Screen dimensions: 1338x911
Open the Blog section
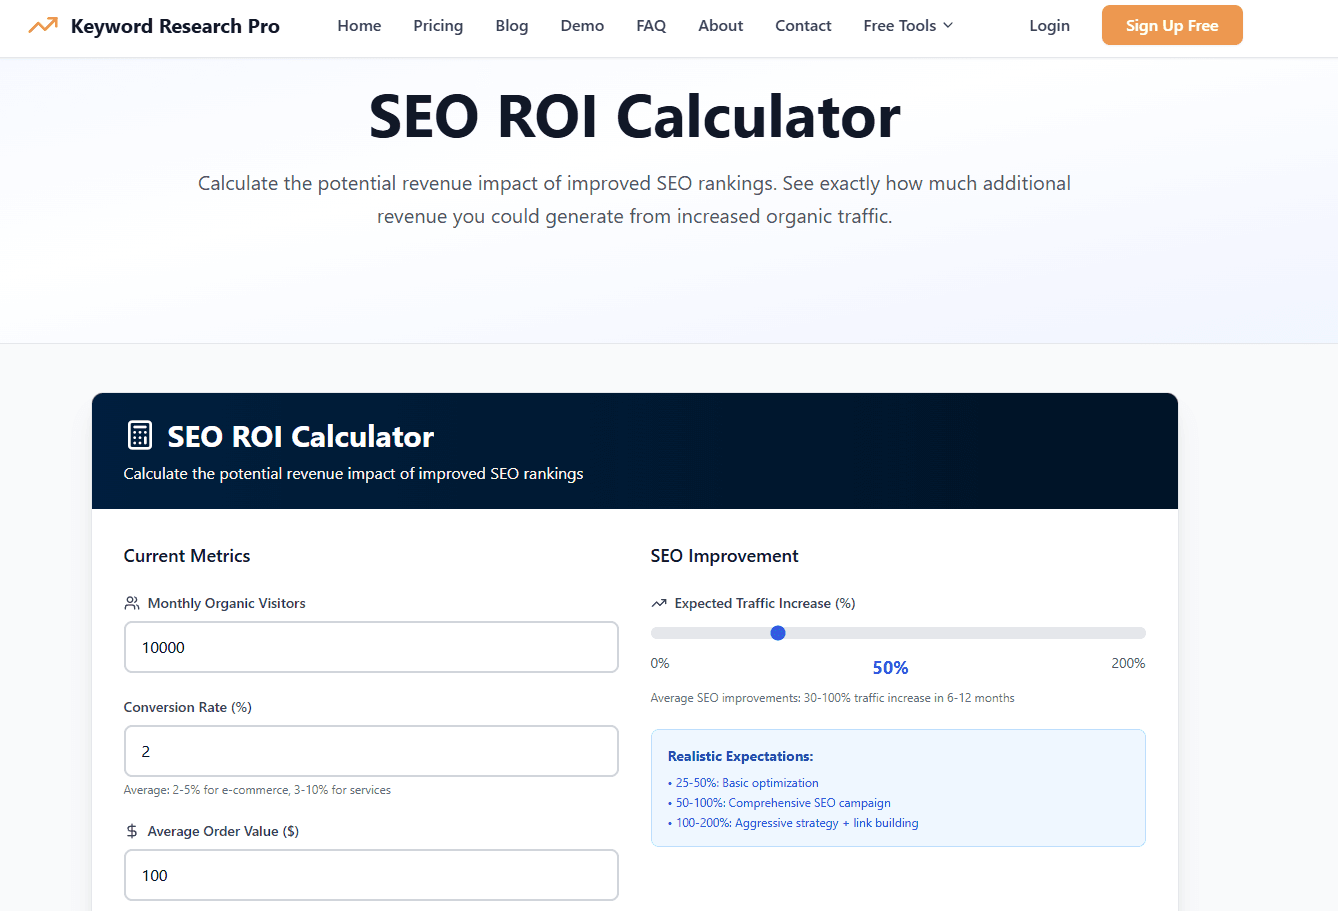[511, 25]
